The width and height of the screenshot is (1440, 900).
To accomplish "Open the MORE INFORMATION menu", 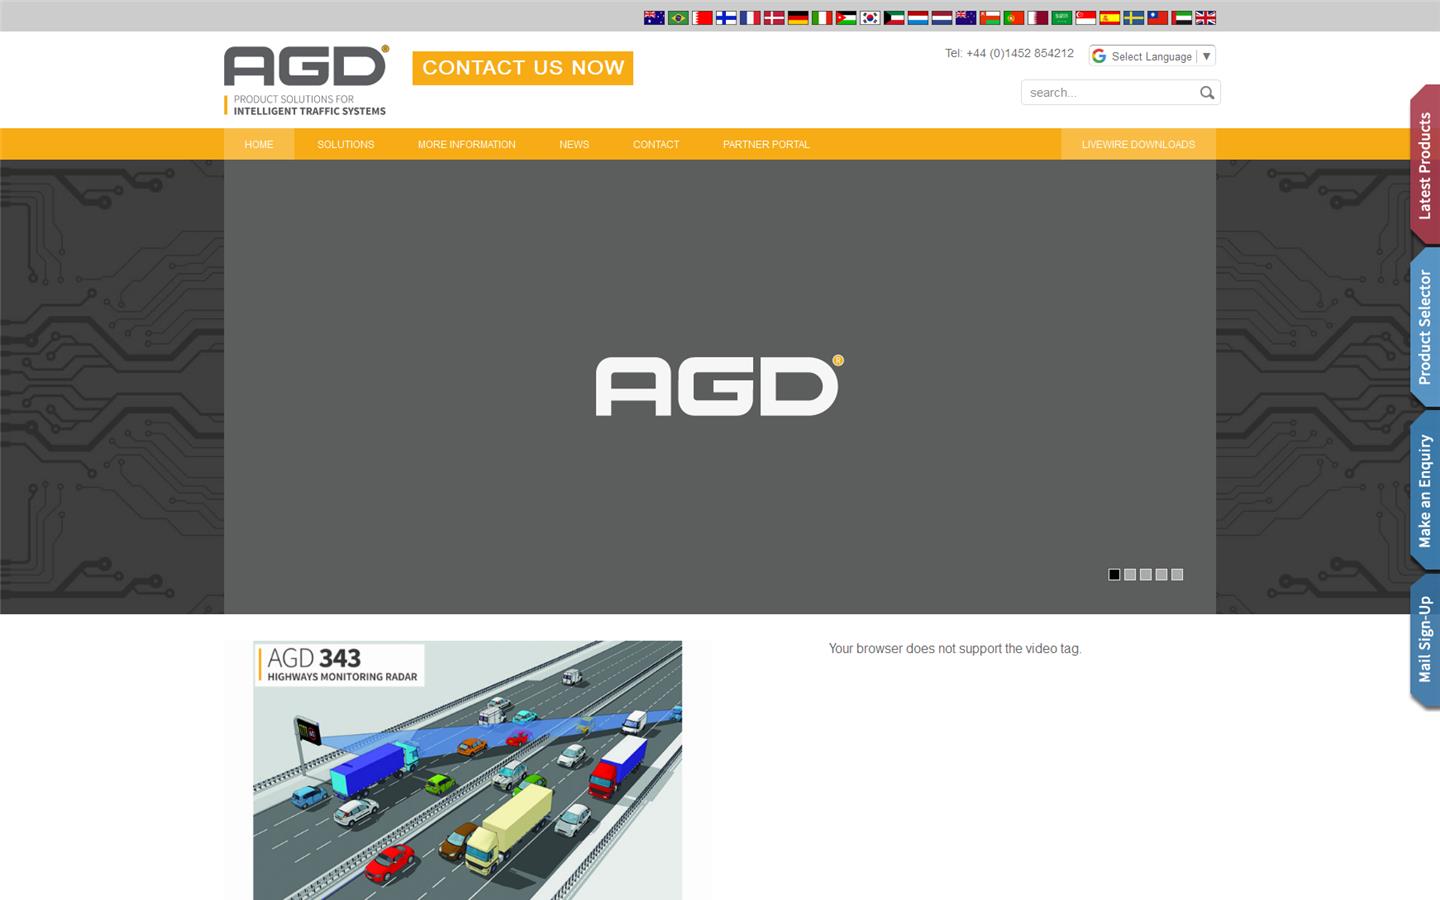I will [466, 144].
